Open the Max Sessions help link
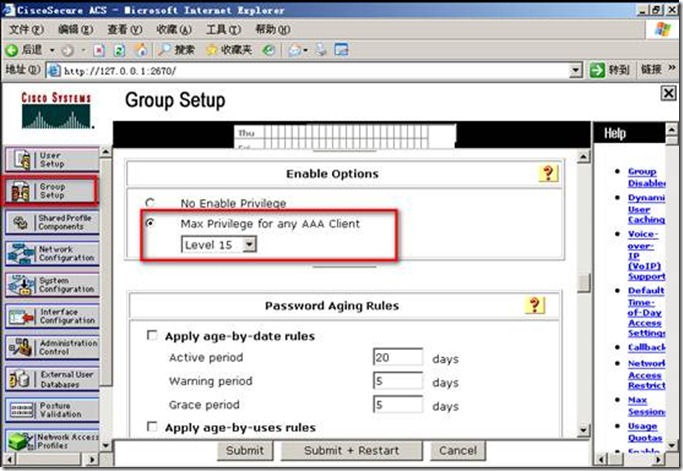Viewport: 683px width, 471px height. coord(646,406)
